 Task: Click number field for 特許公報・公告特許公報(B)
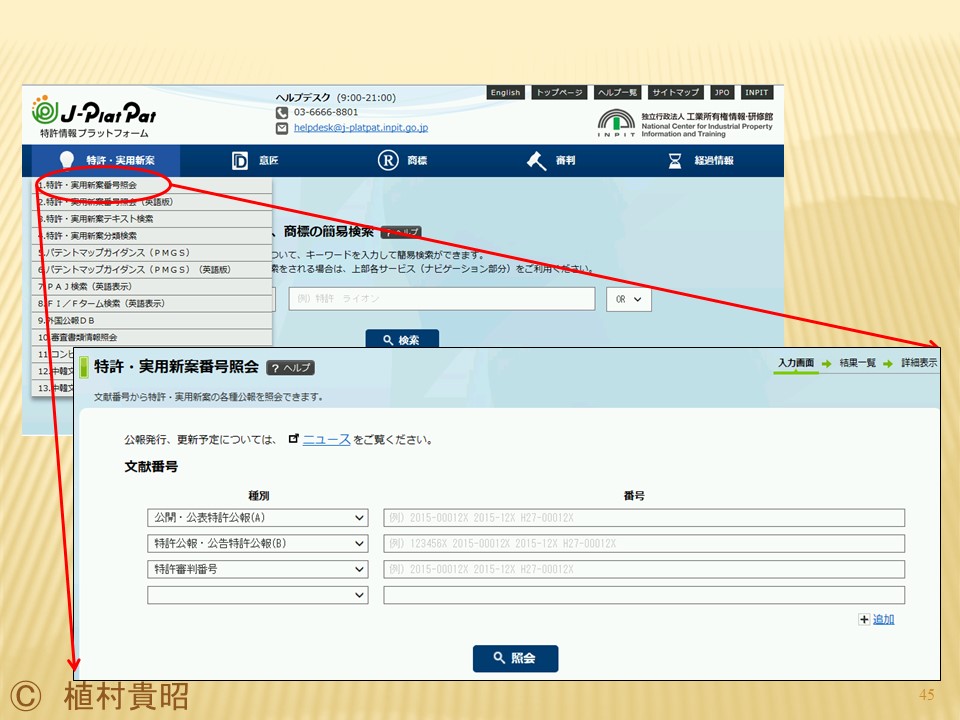point(644,544)
